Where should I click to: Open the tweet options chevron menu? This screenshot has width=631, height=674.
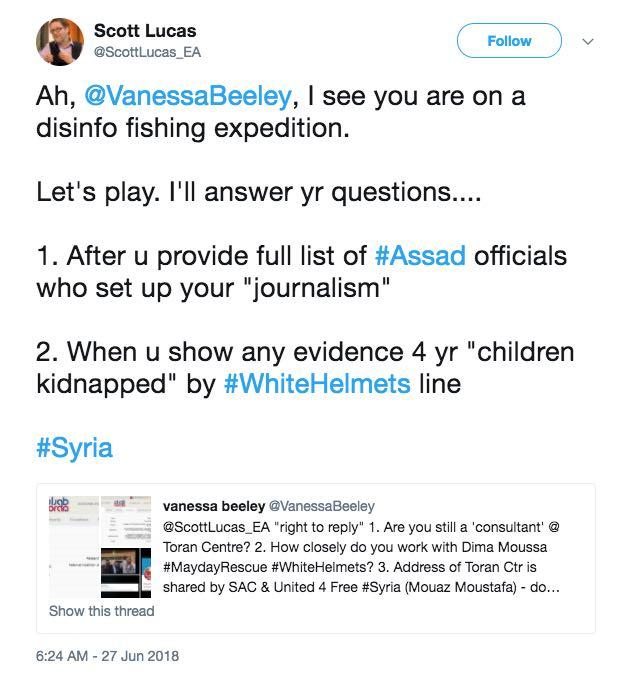coord(587,42)
